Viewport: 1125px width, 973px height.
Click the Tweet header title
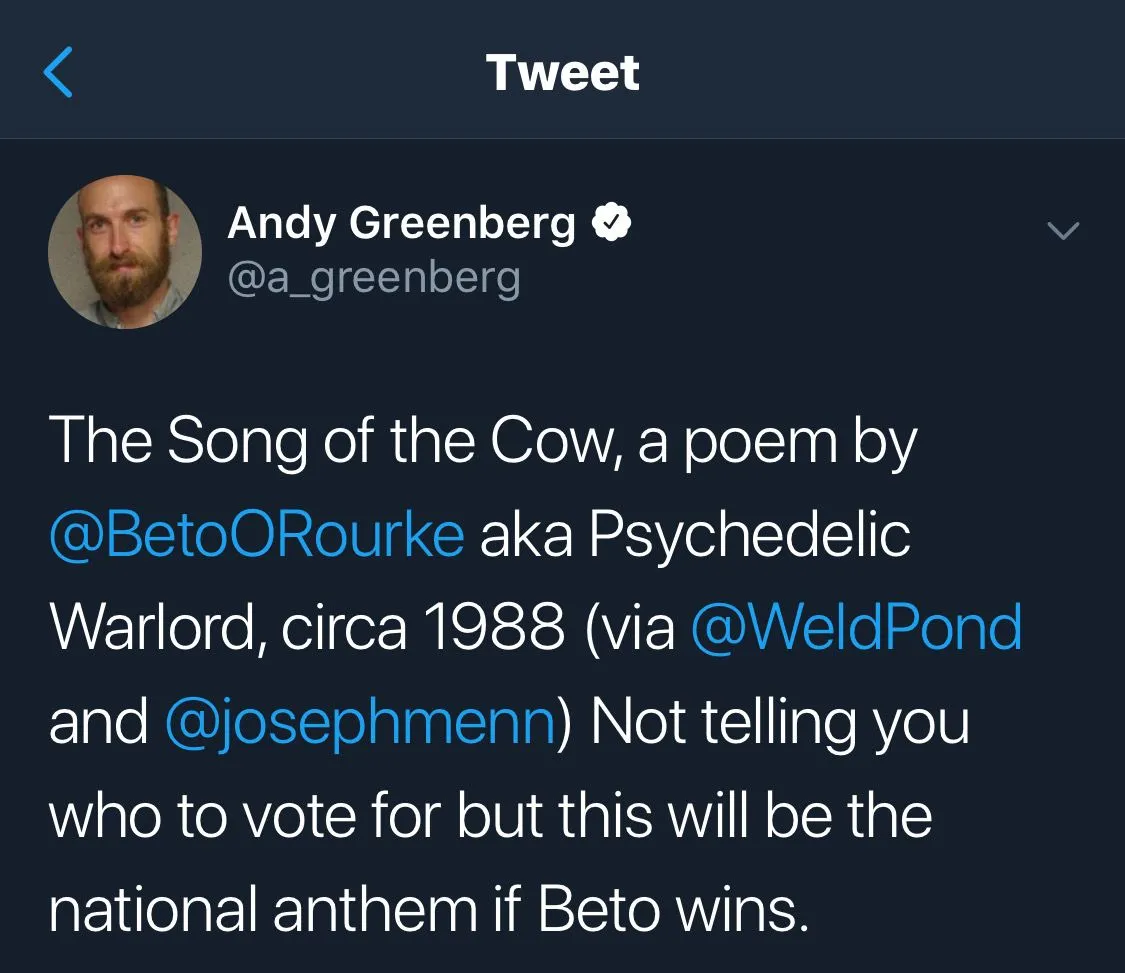(x=562, y=73)
